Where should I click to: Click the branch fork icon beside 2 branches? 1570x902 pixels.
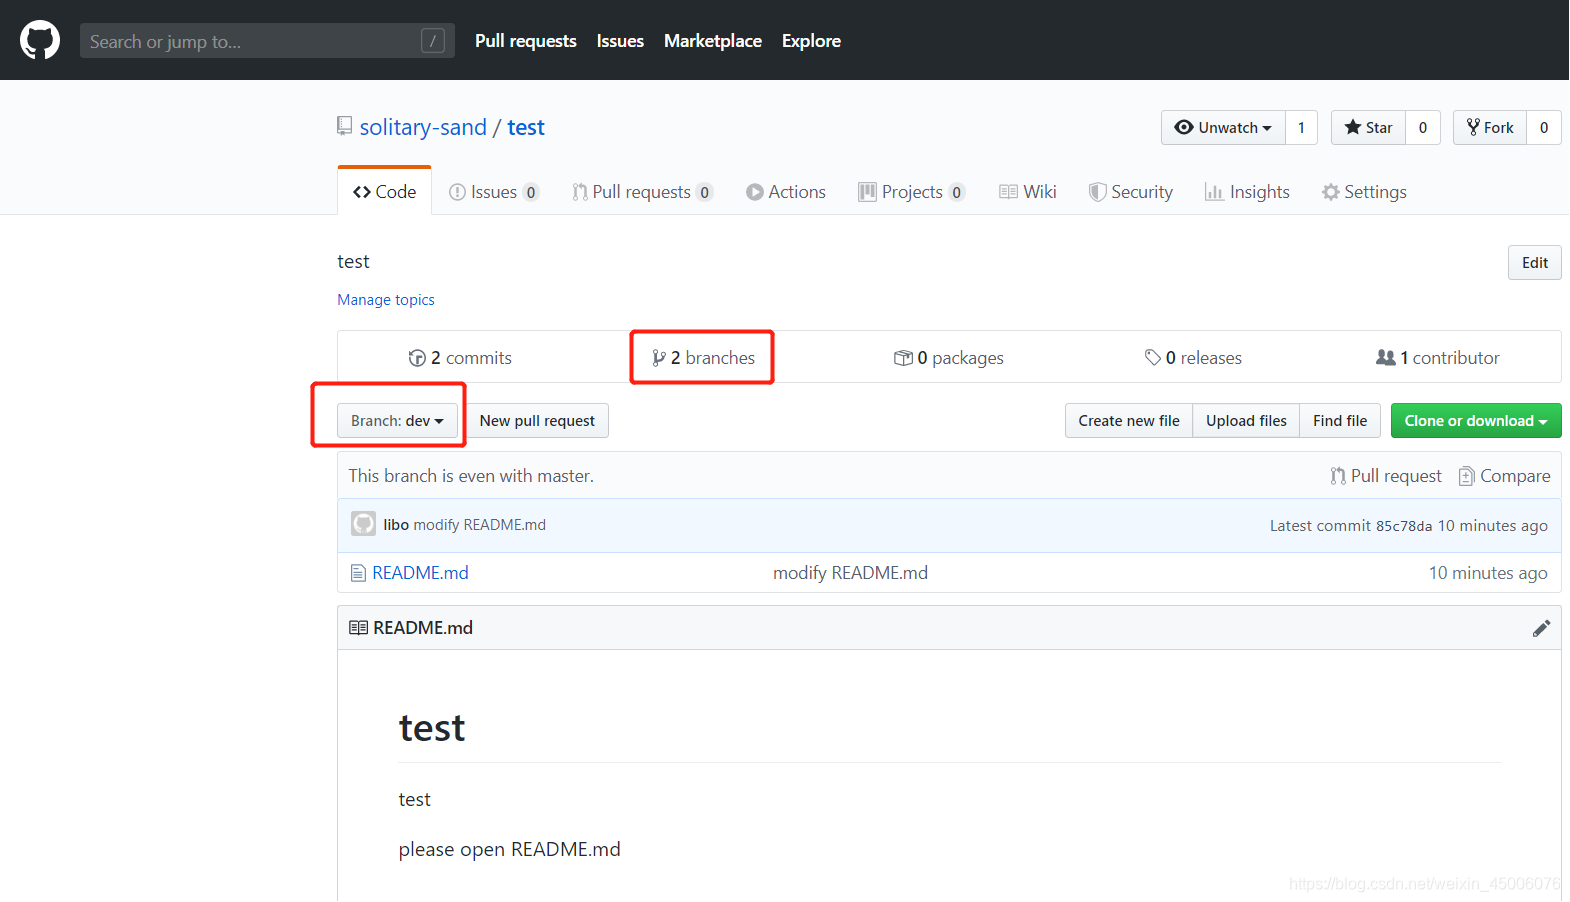pos(659,358)
